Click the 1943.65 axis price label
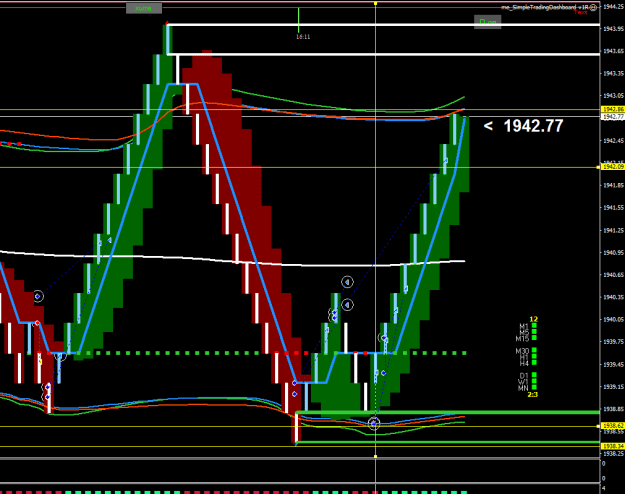 pyautogui.click(x=613, y=51)
